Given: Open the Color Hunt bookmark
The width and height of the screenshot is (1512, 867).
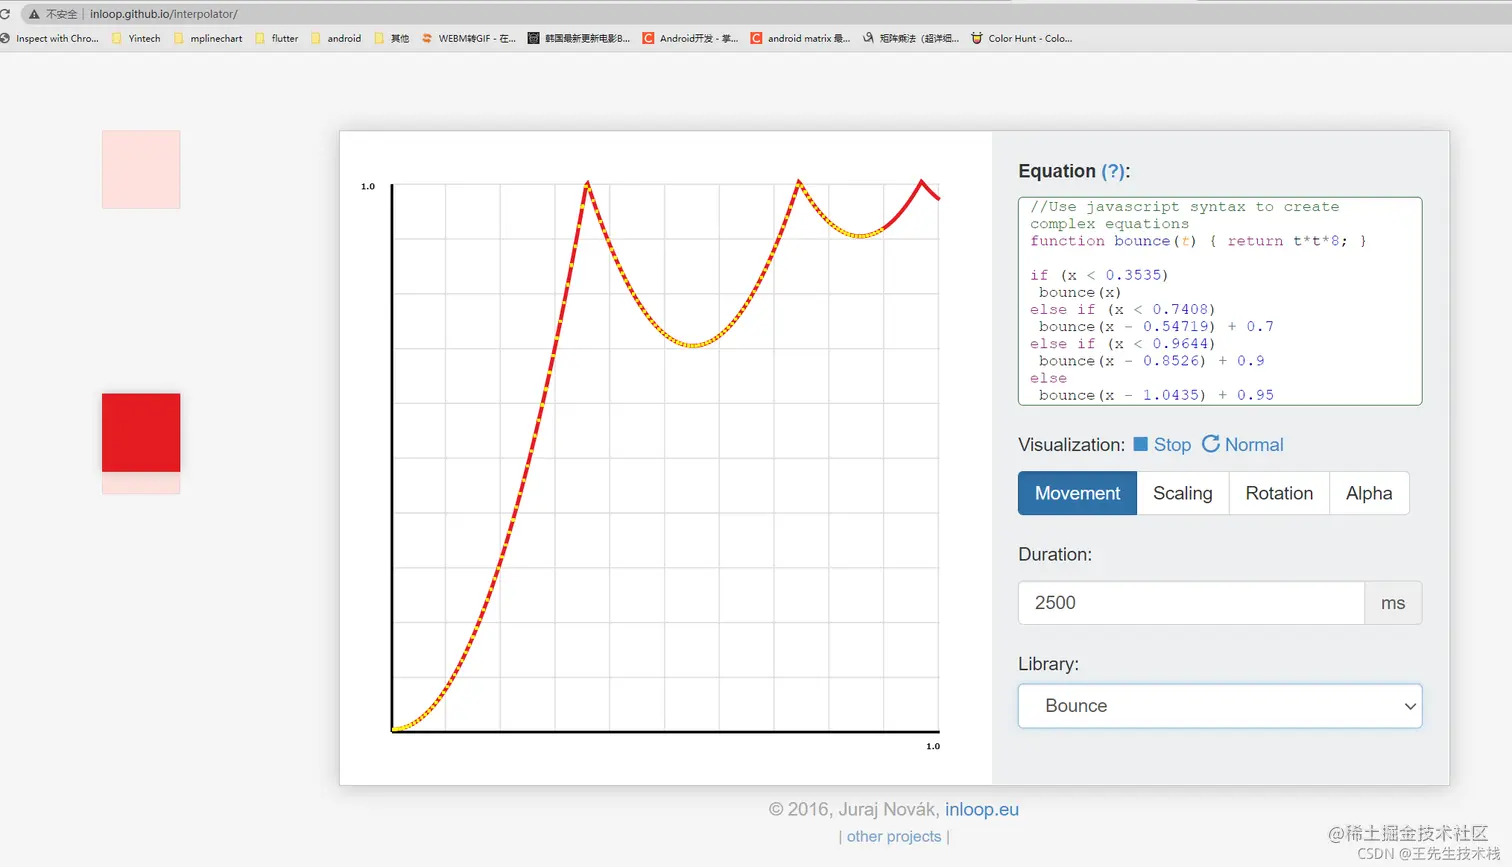Looking at the screenshot, I should pyautogui.click(x=1022, y=38).
